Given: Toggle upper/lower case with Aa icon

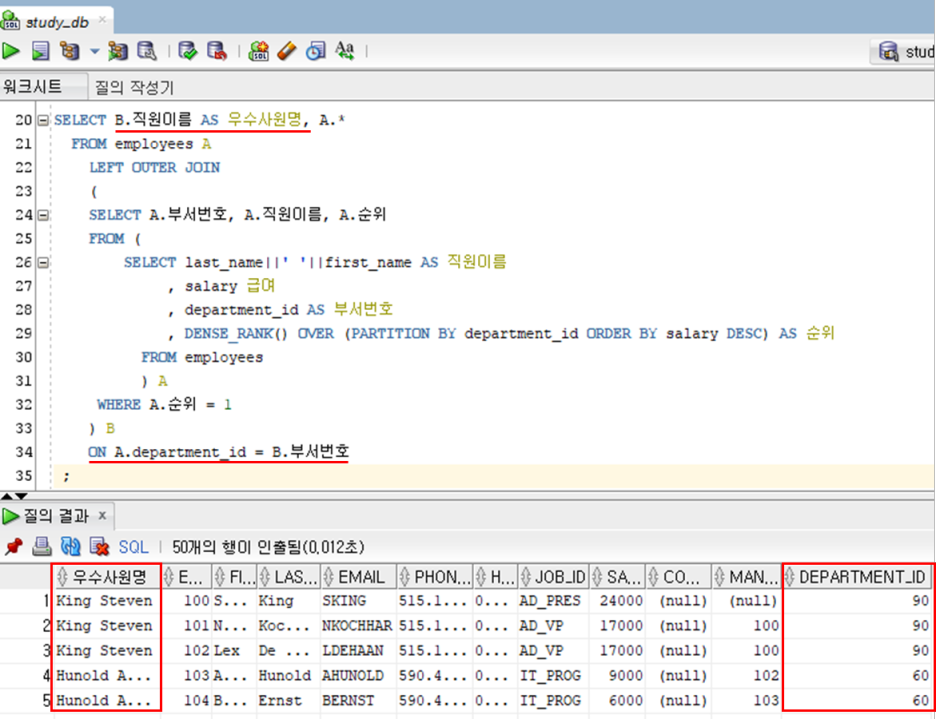Looking at the screenshot, I should pos(344,50).
